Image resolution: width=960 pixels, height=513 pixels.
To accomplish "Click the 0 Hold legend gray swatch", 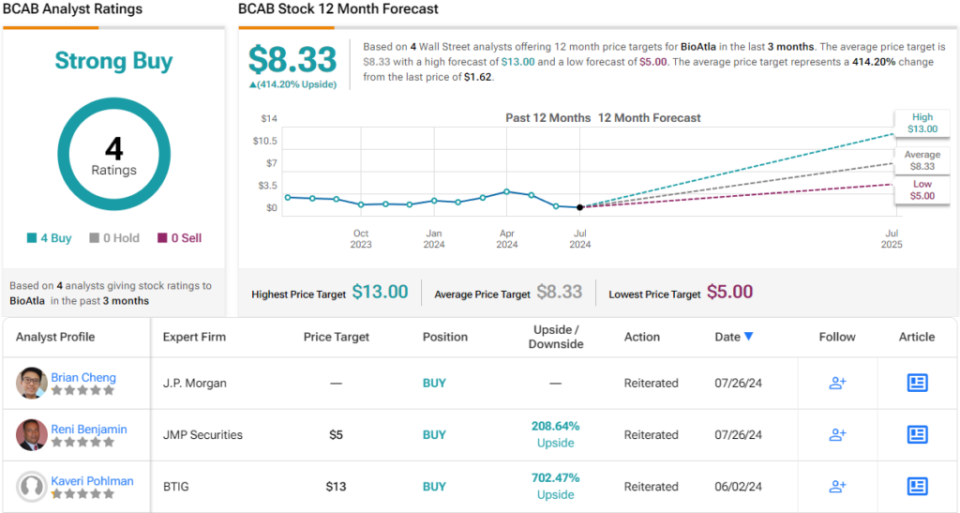I will point(94,238).
